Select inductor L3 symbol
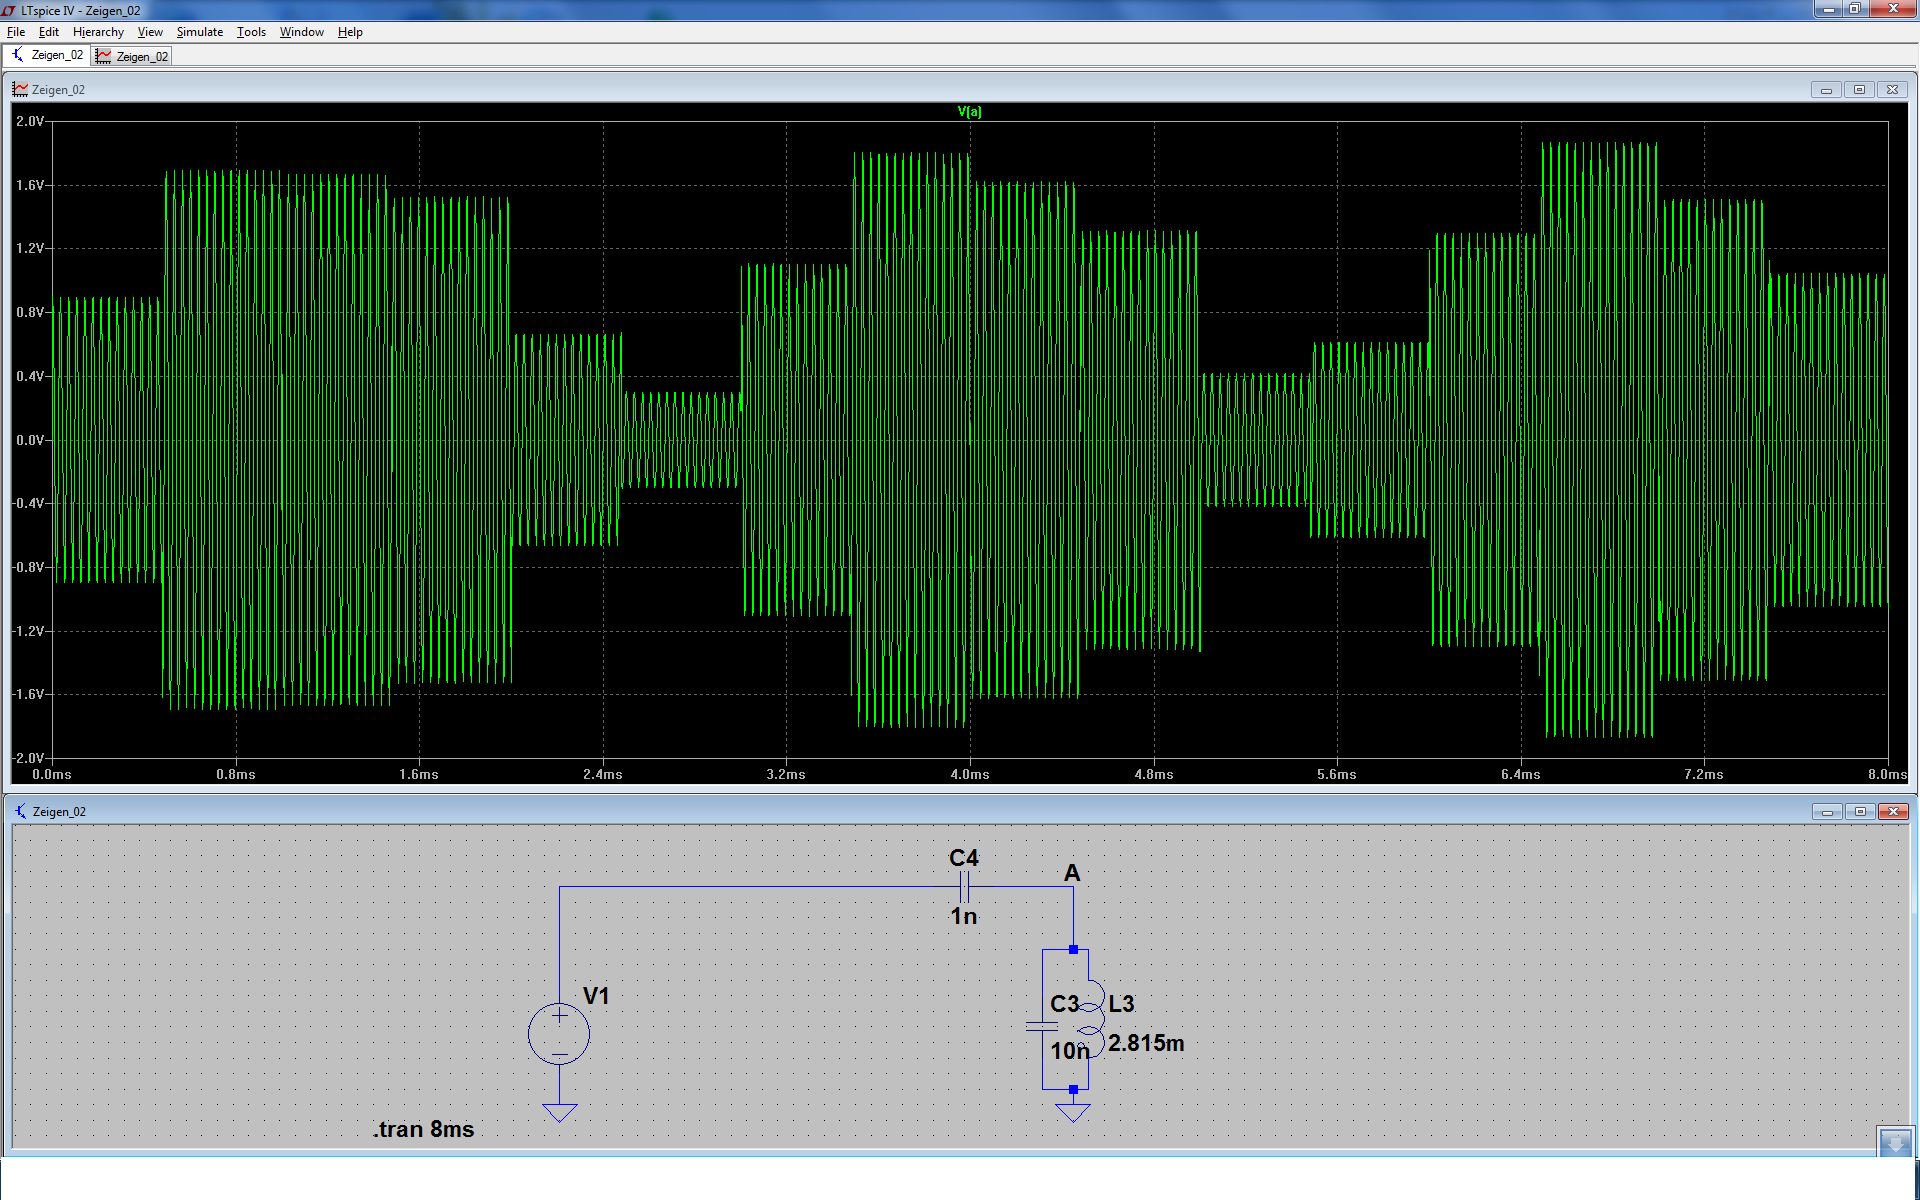Image resolution: width=1920 pixels, height=1200 pixels. pos(1090,1018)
